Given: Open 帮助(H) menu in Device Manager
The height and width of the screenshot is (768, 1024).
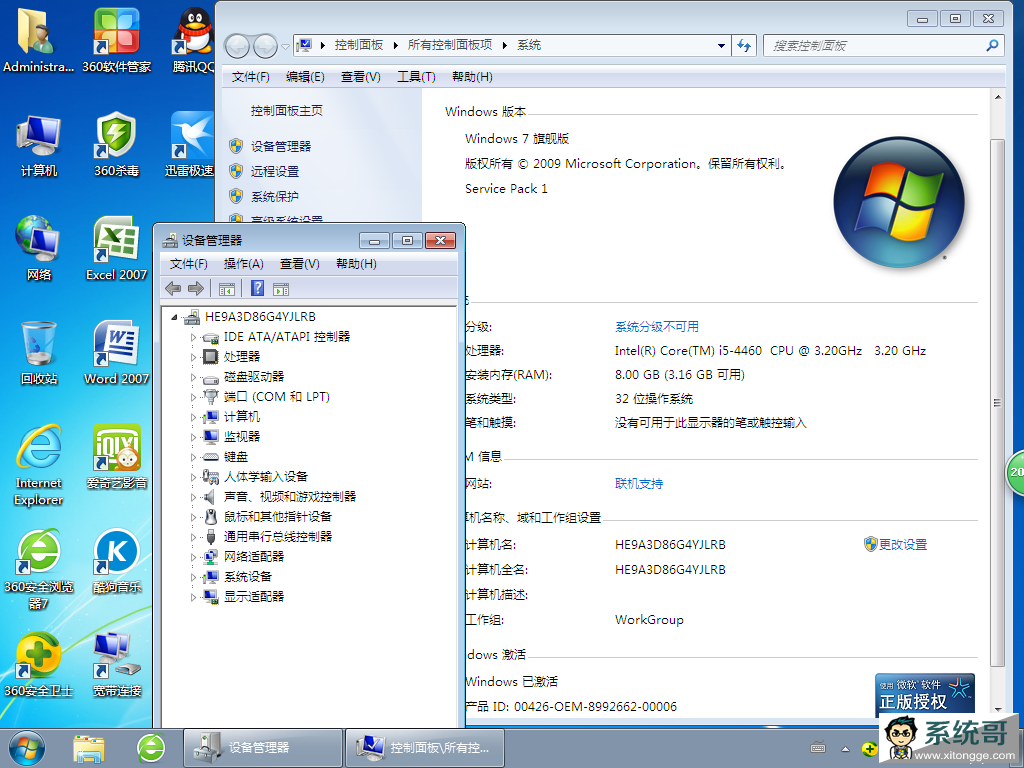Looking at the screenshot, I should 356,264.
